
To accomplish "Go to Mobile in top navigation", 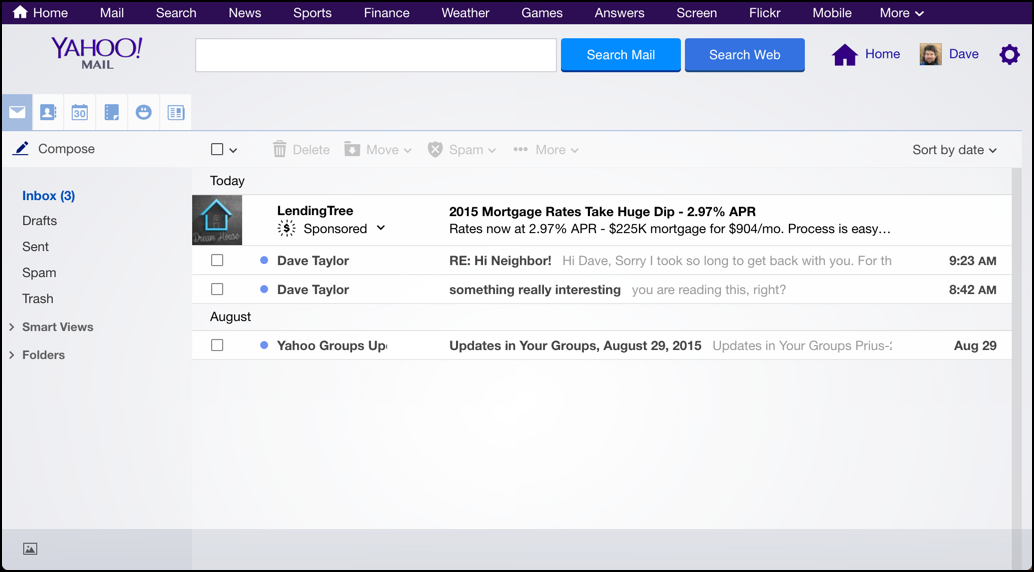I will pos(832,13).
